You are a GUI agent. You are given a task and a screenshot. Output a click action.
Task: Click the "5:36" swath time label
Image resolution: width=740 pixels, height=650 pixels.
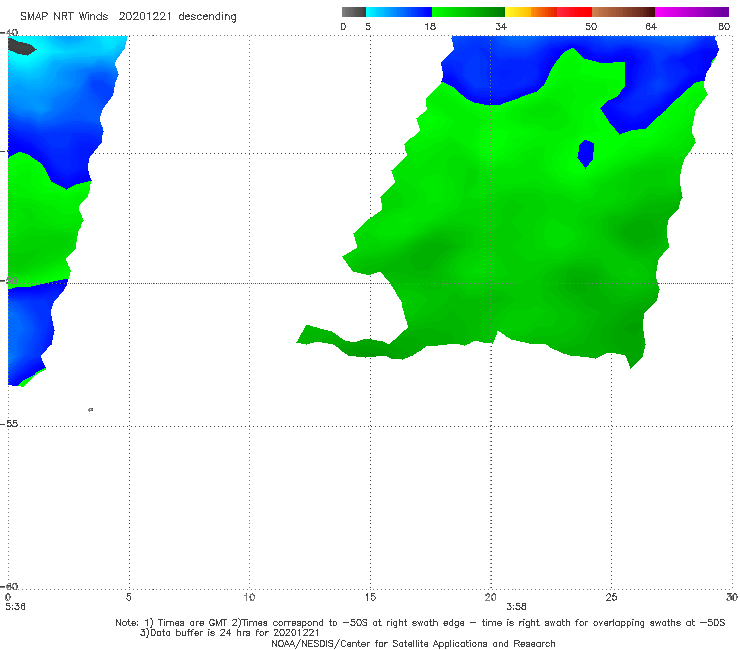pos(15,607)
